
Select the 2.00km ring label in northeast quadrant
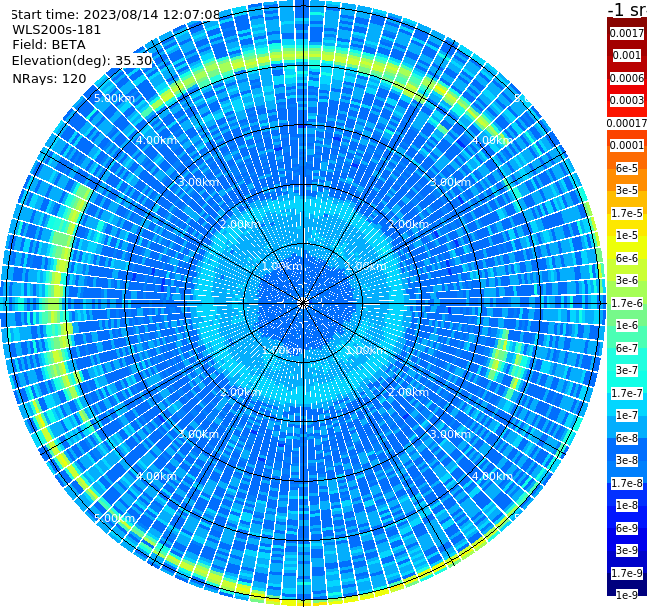pos(408,224)
